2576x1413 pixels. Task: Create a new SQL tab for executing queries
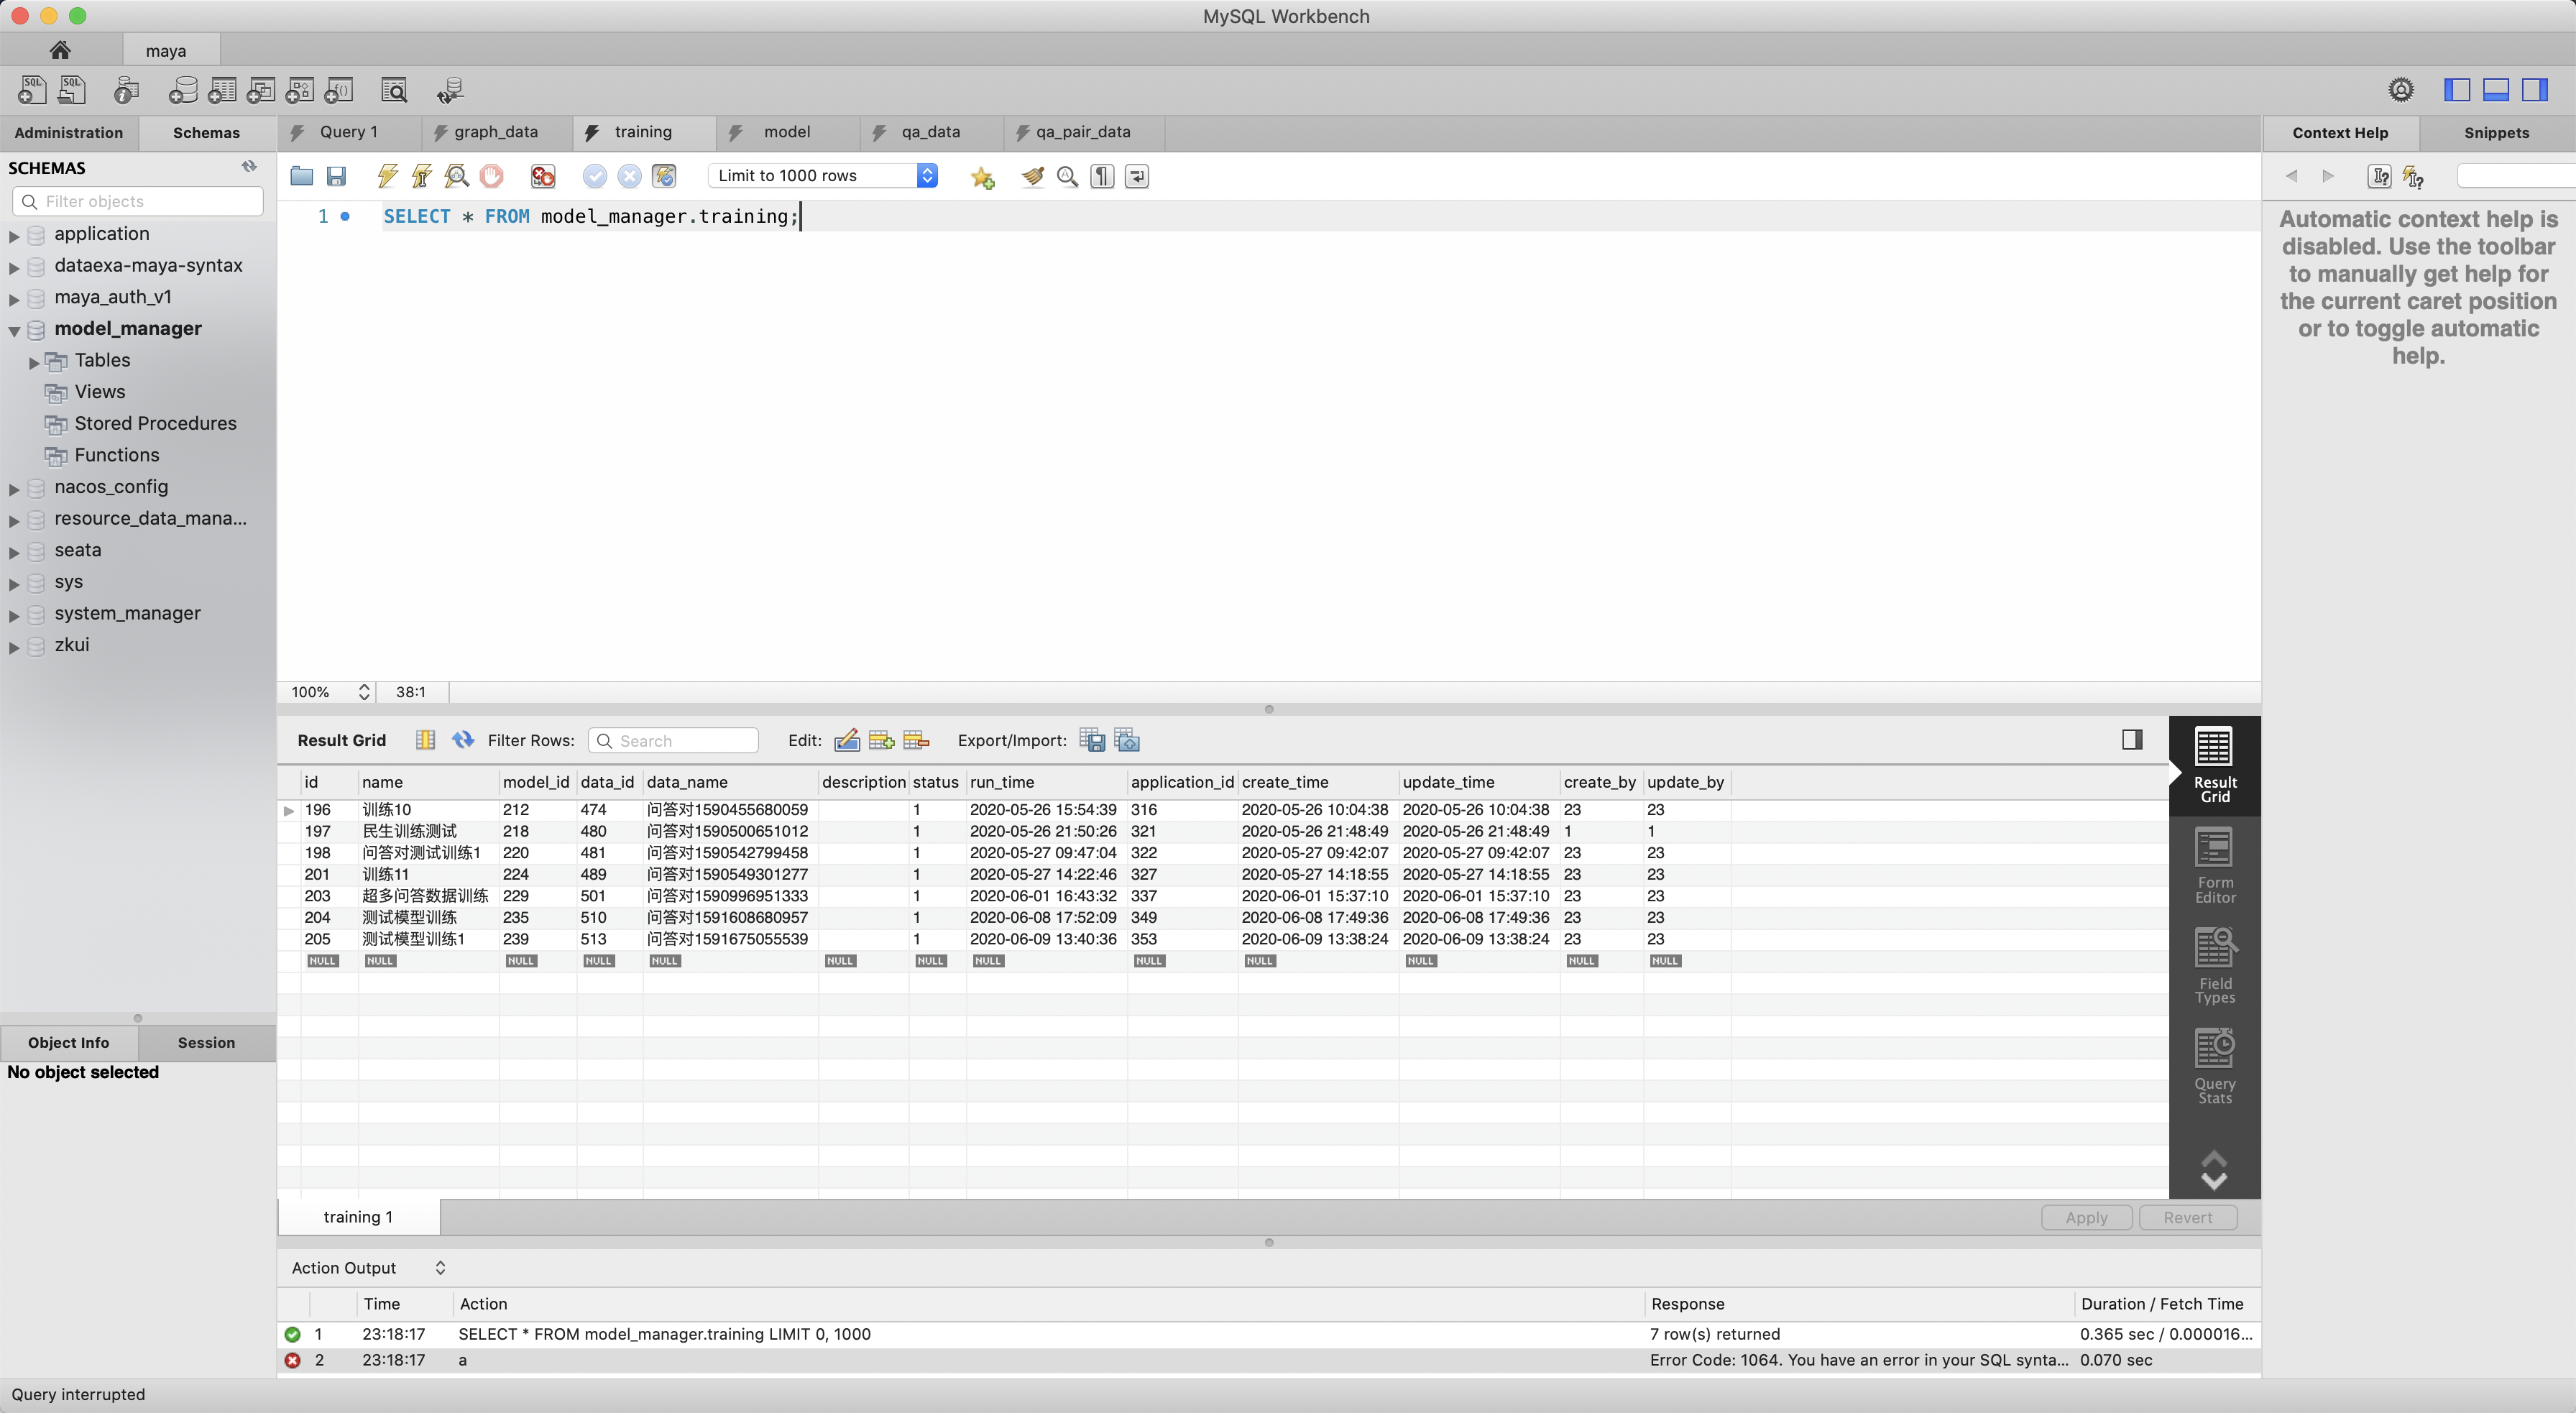pyautogui.click(x=32, y=89)
